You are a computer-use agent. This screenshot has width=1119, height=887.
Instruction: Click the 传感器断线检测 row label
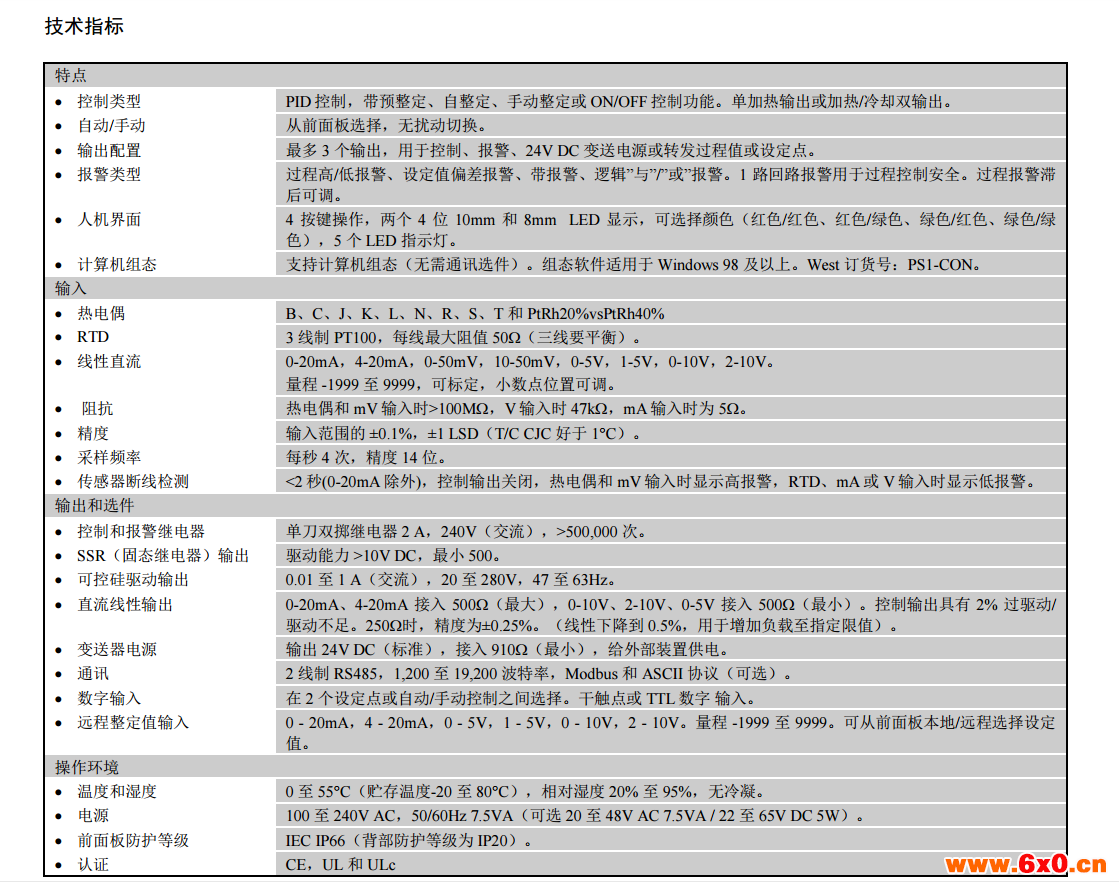tap(133, 481)
